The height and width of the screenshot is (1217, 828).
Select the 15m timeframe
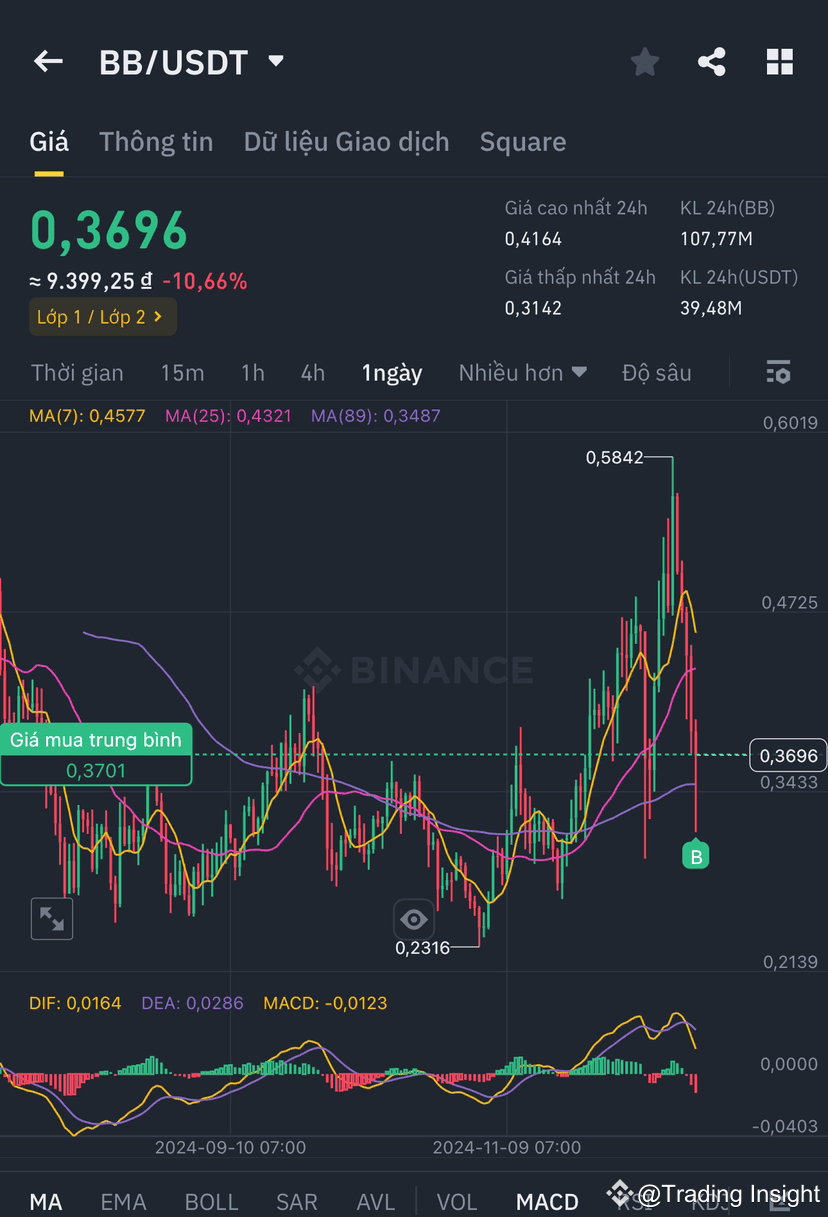[x=182, y=373]
